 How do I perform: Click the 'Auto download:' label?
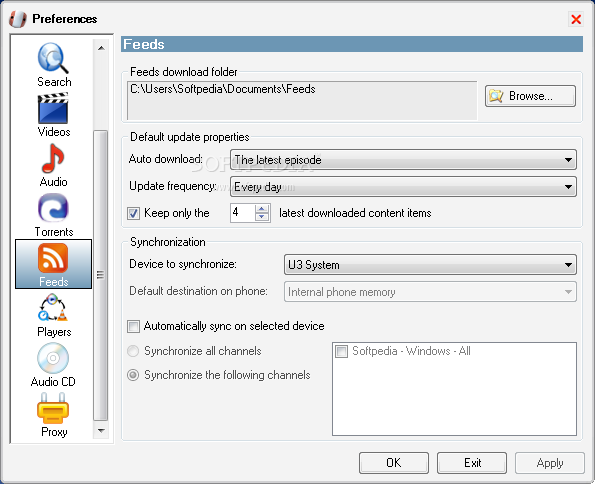click(166, 159)
